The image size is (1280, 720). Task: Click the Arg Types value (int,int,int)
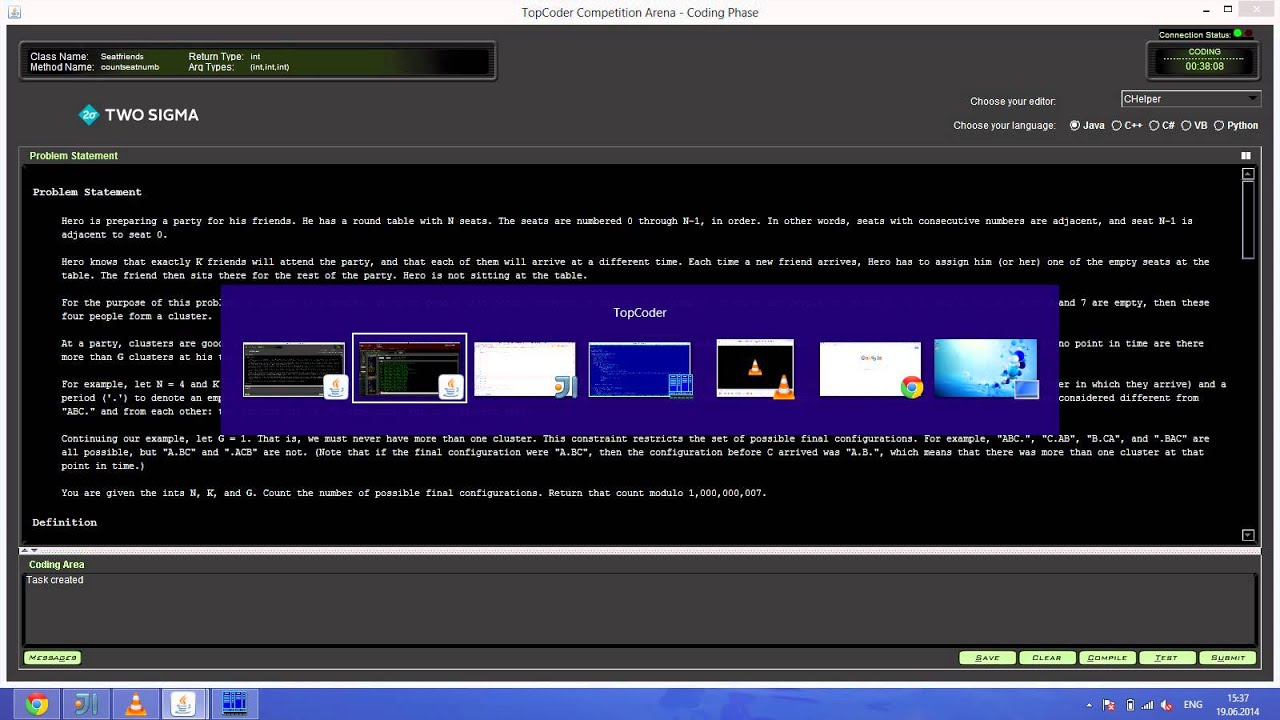pos(270,67)
